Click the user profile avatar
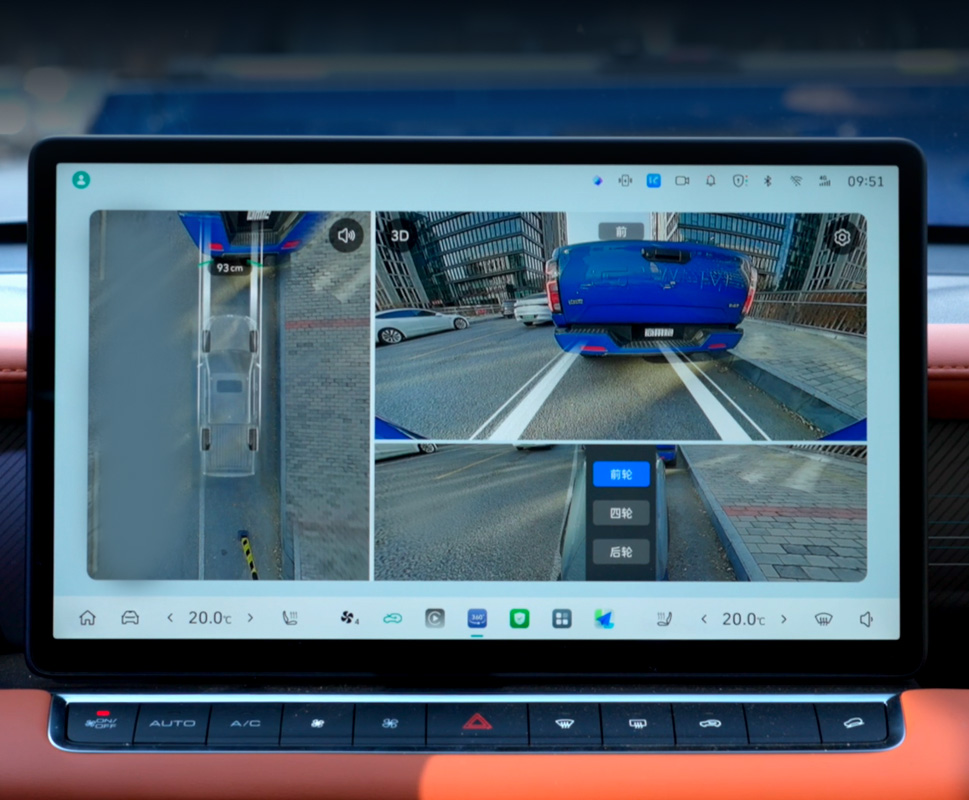969x800 pixels. click(81, 180)
